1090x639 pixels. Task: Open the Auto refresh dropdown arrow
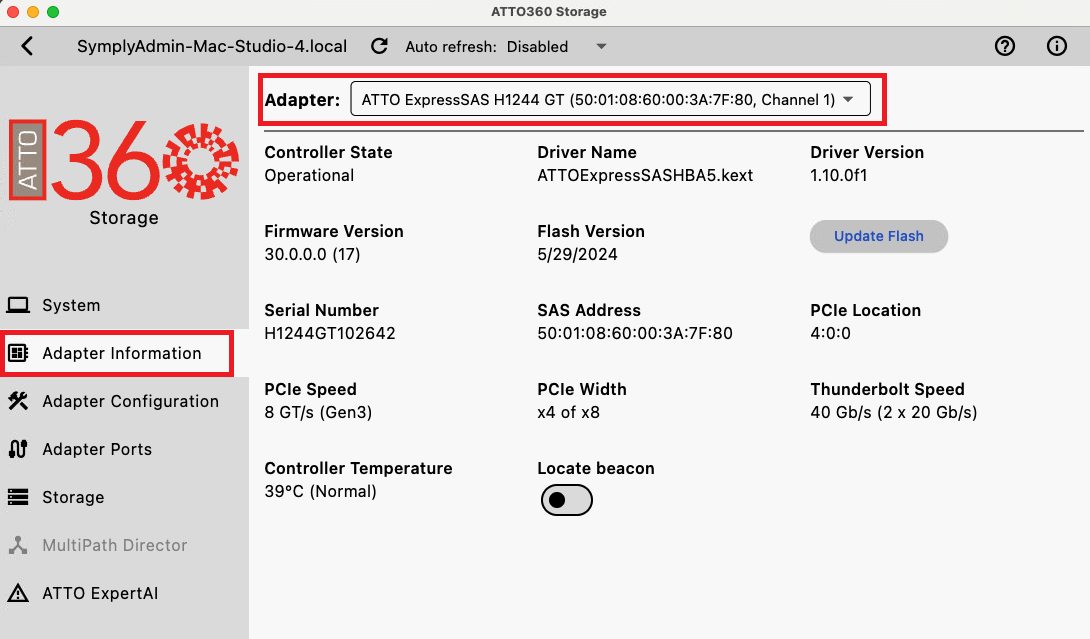[x=601, y=47]
